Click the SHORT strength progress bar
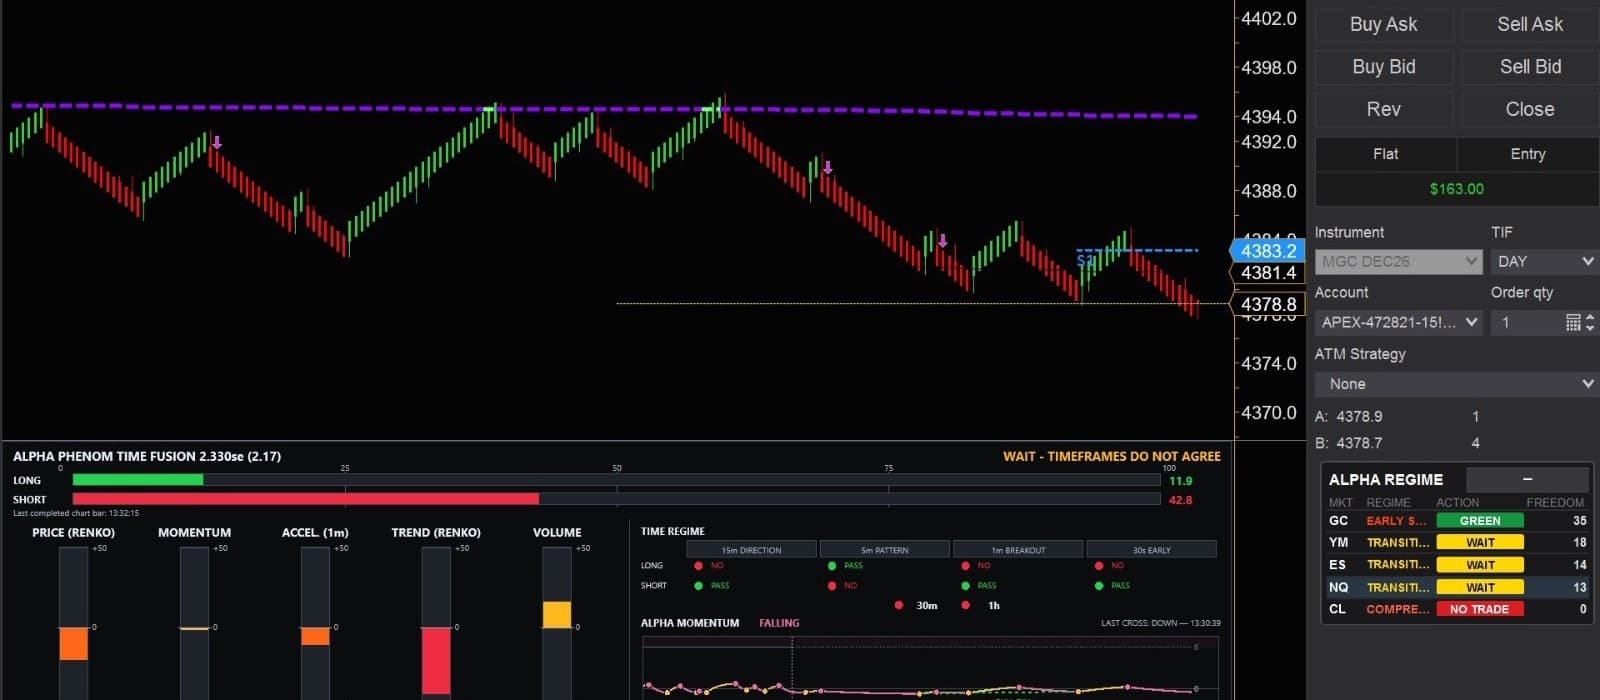 (616, 499)
